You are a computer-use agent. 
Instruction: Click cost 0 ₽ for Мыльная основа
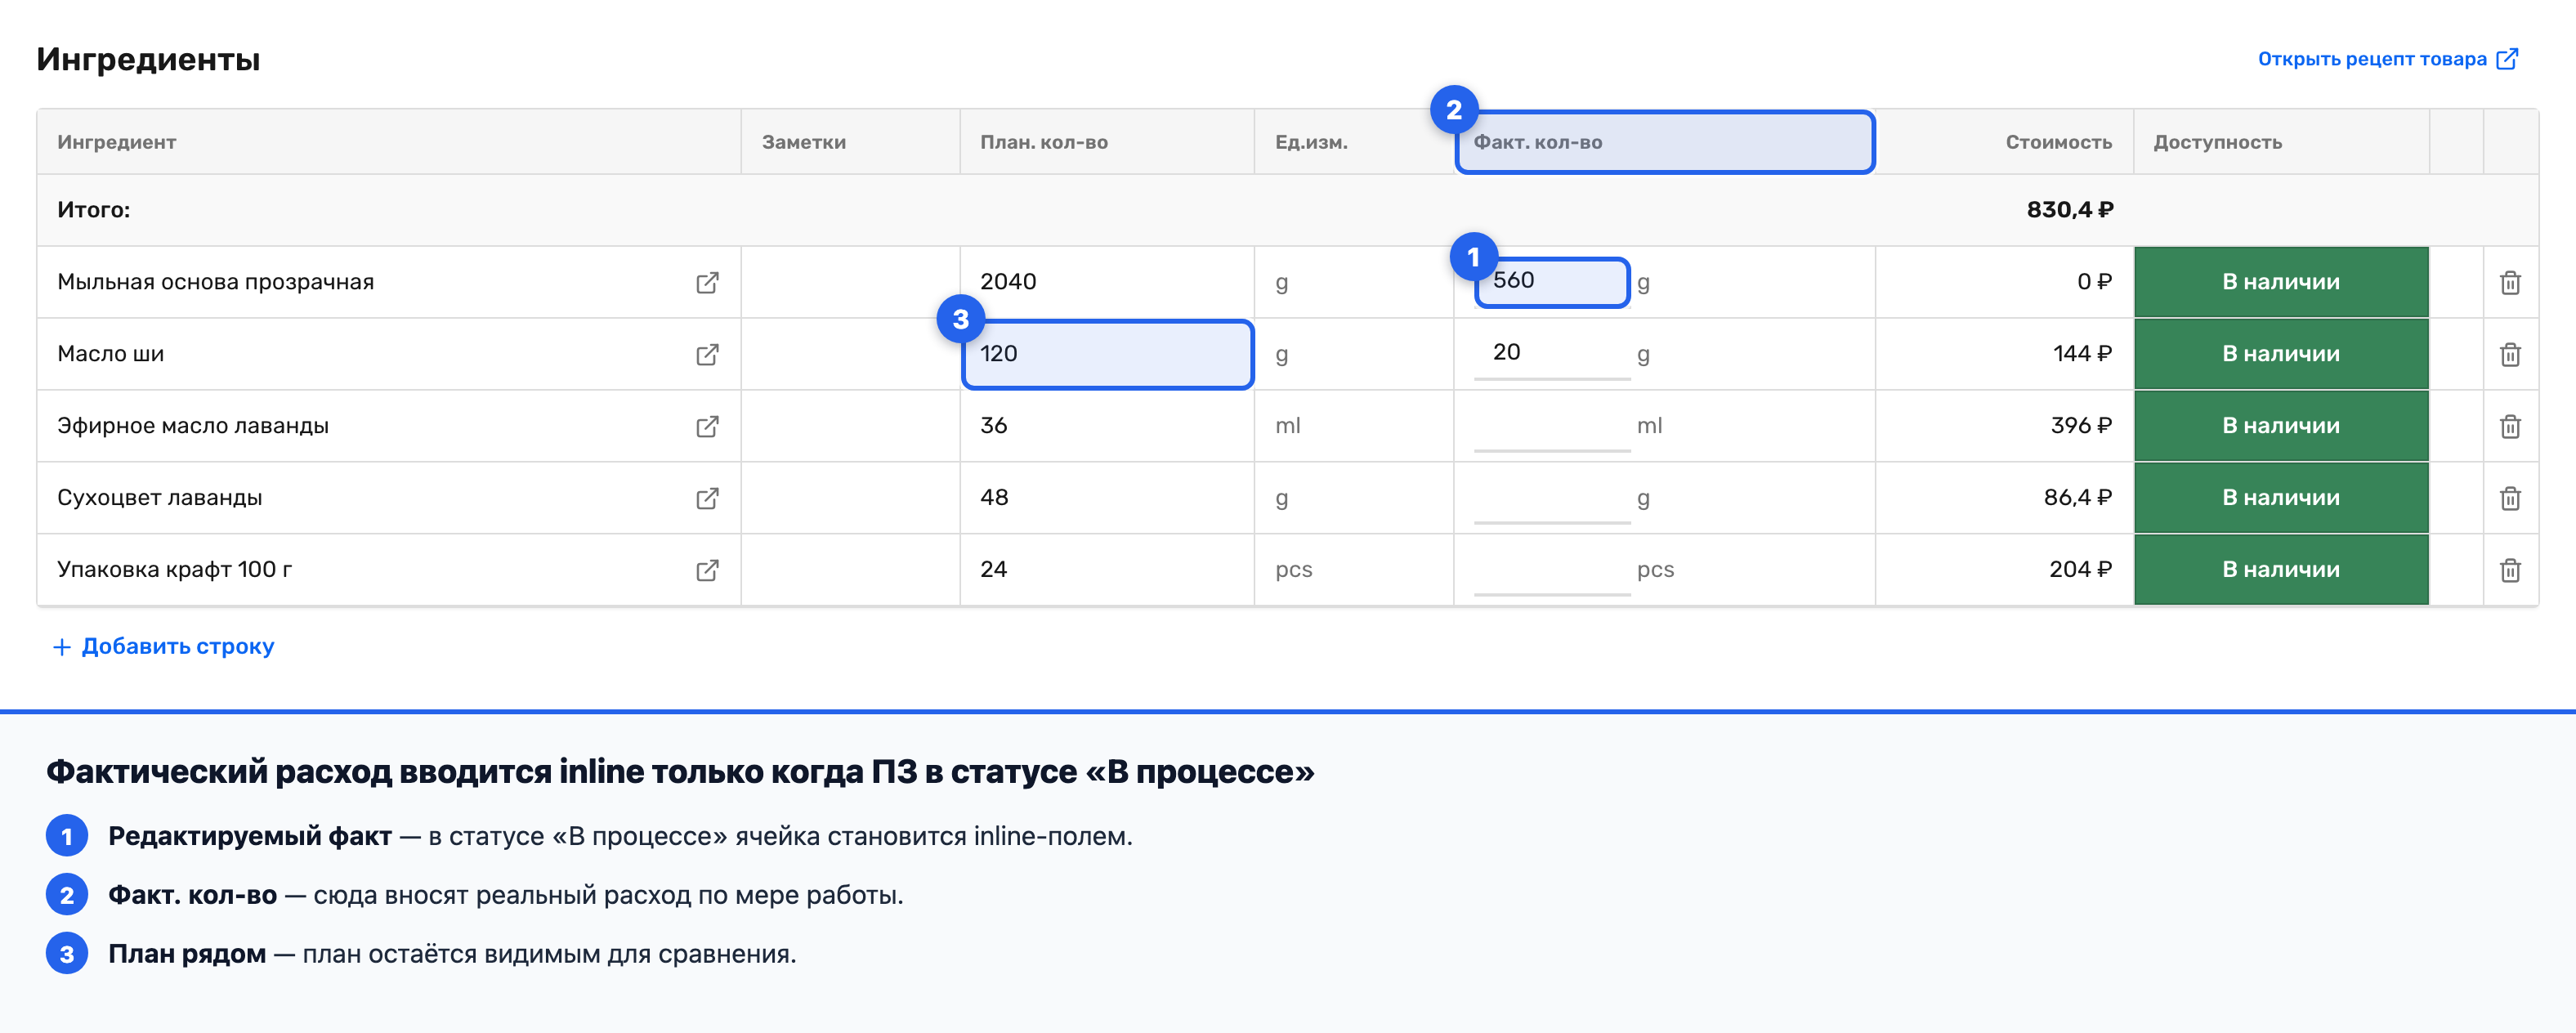tap(2094, 282)
